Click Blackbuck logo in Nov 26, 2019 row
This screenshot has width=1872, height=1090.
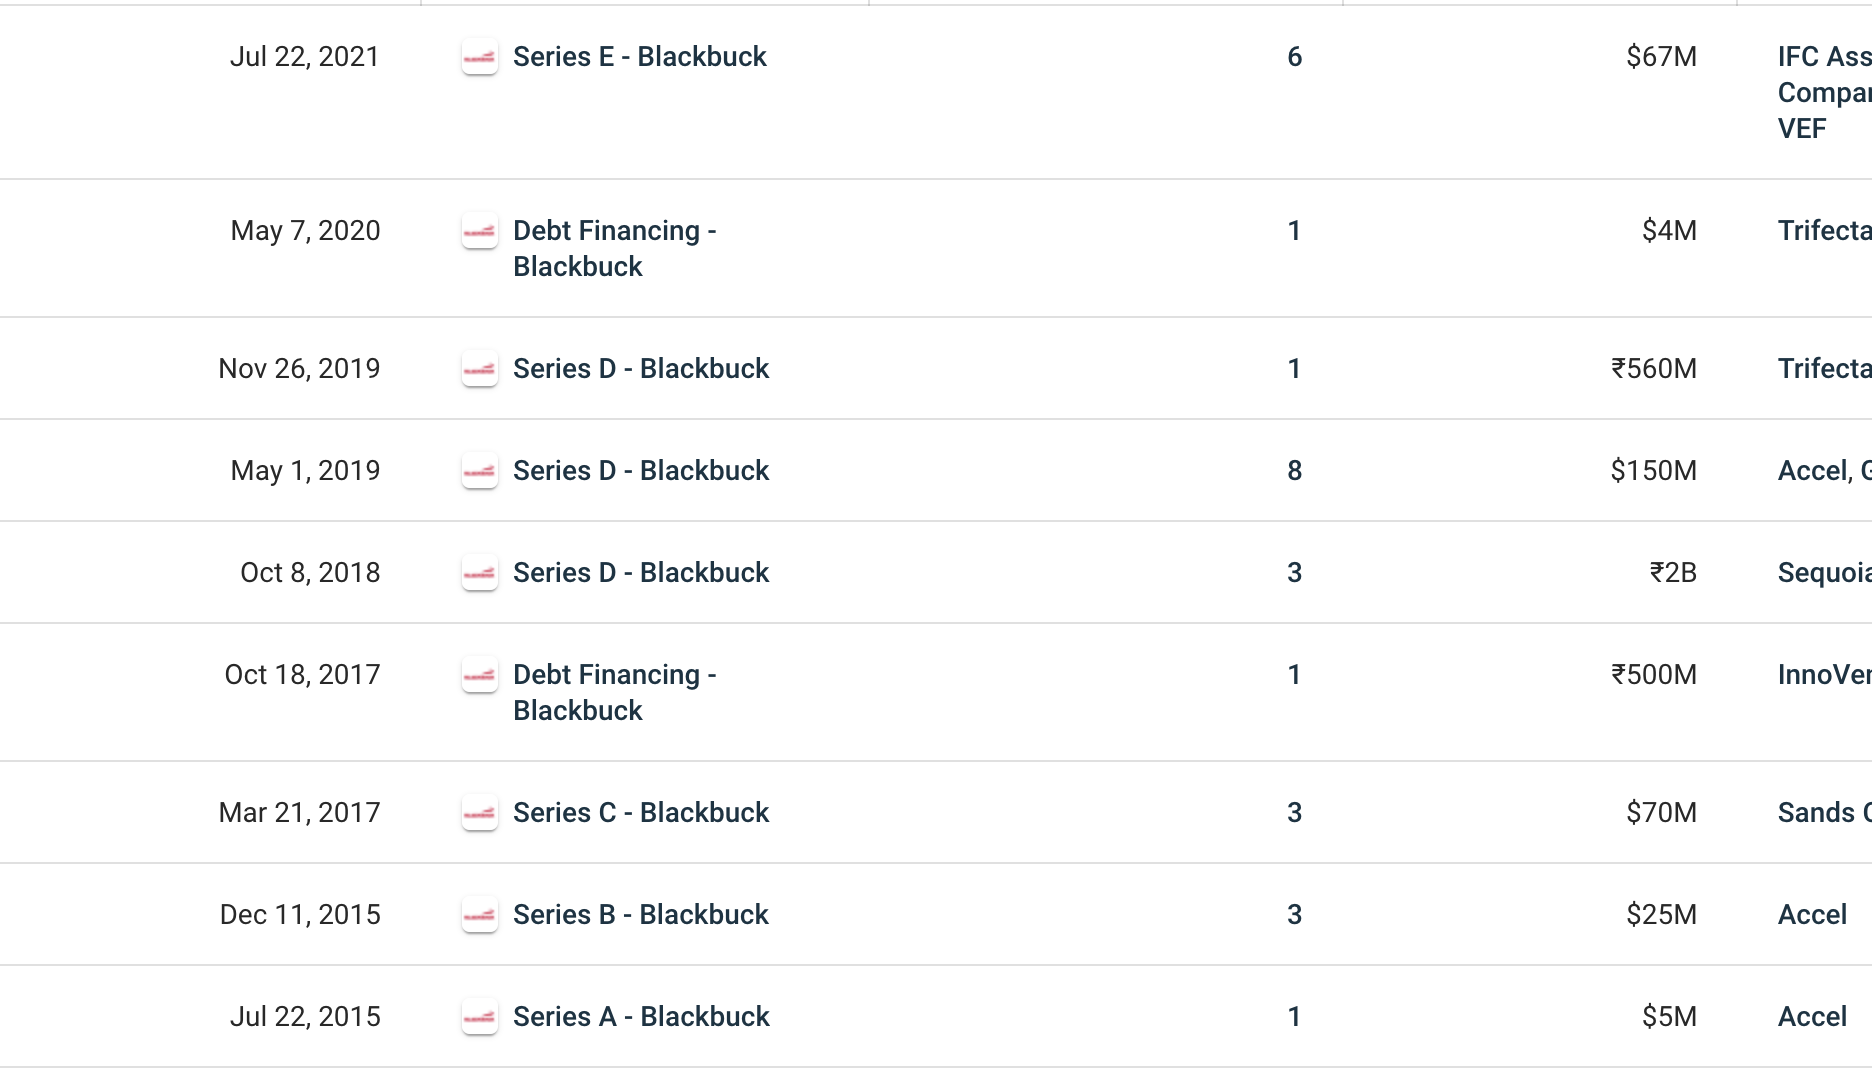(x=480, y=370)
